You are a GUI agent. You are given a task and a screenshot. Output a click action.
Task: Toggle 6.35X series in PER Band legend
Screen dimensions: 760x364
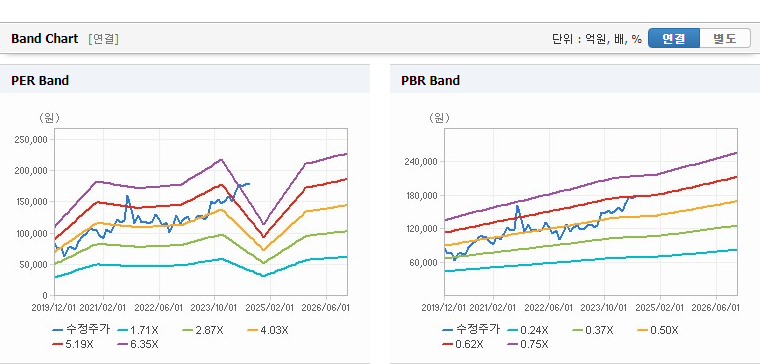click(138, 345)
